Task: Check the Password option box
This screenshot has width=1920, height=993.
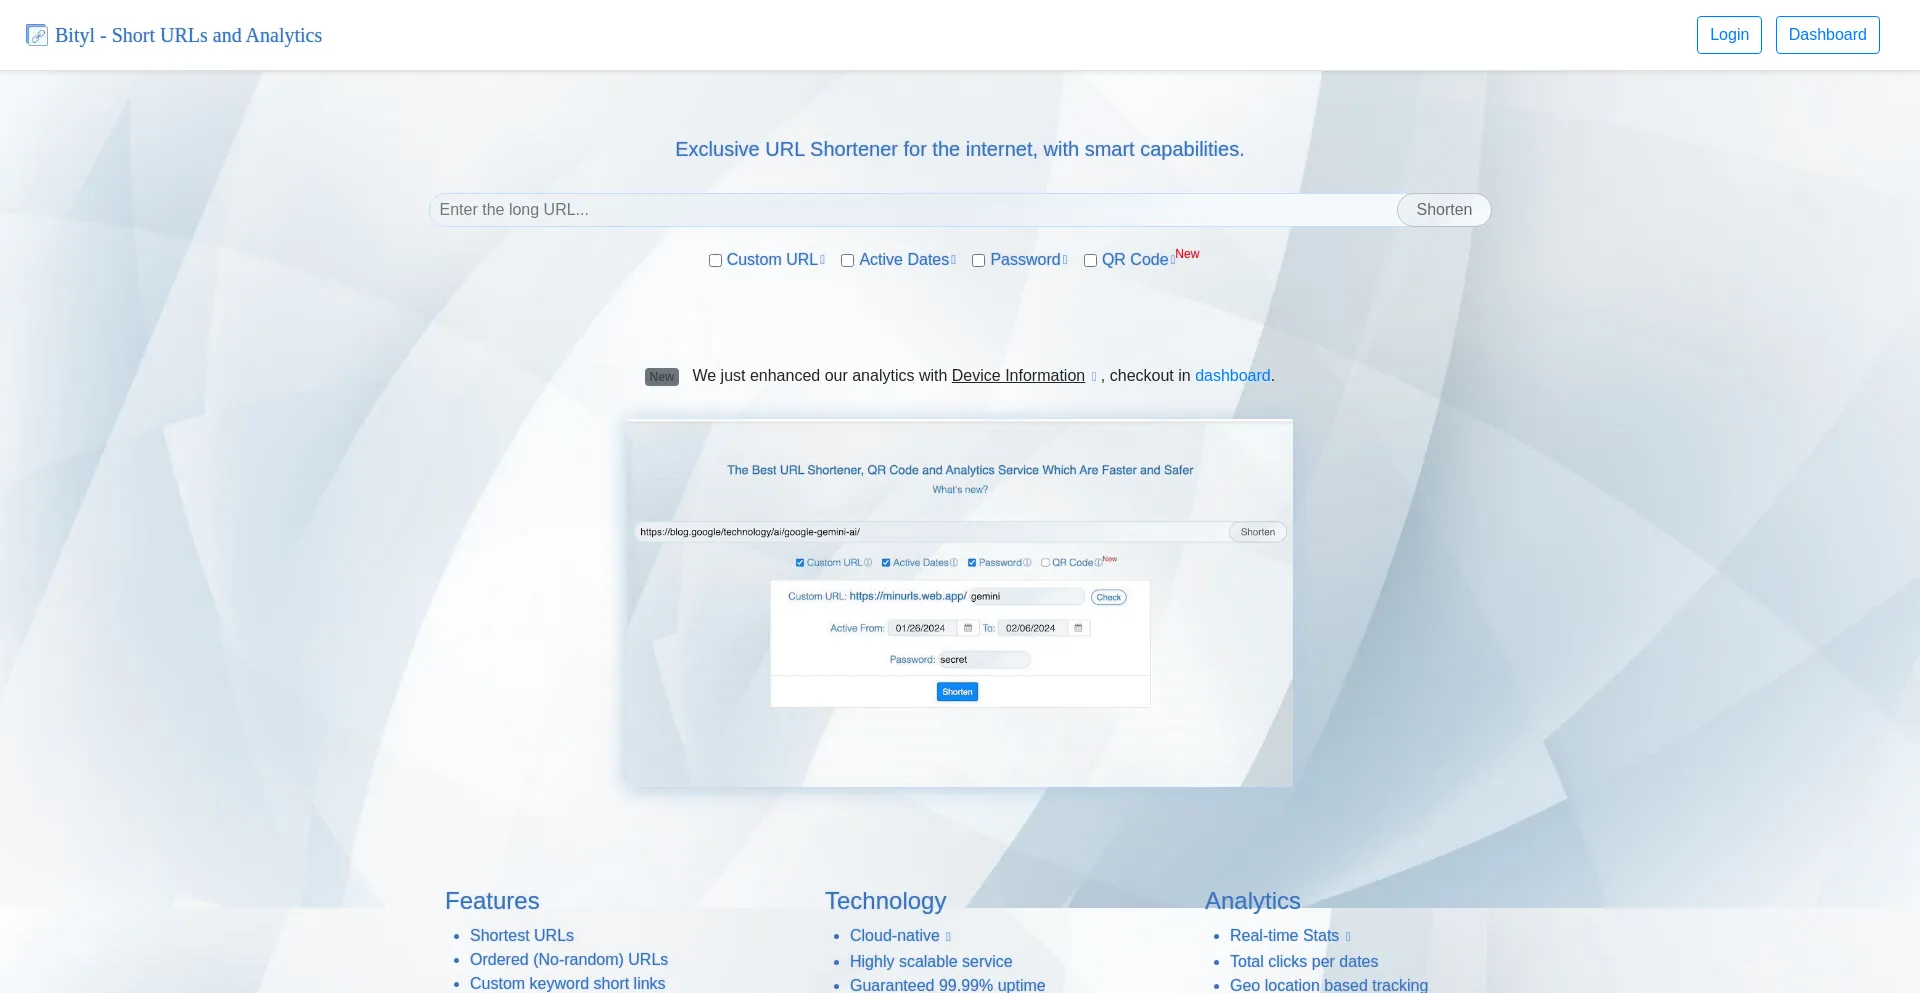Action: pos(979,261)
